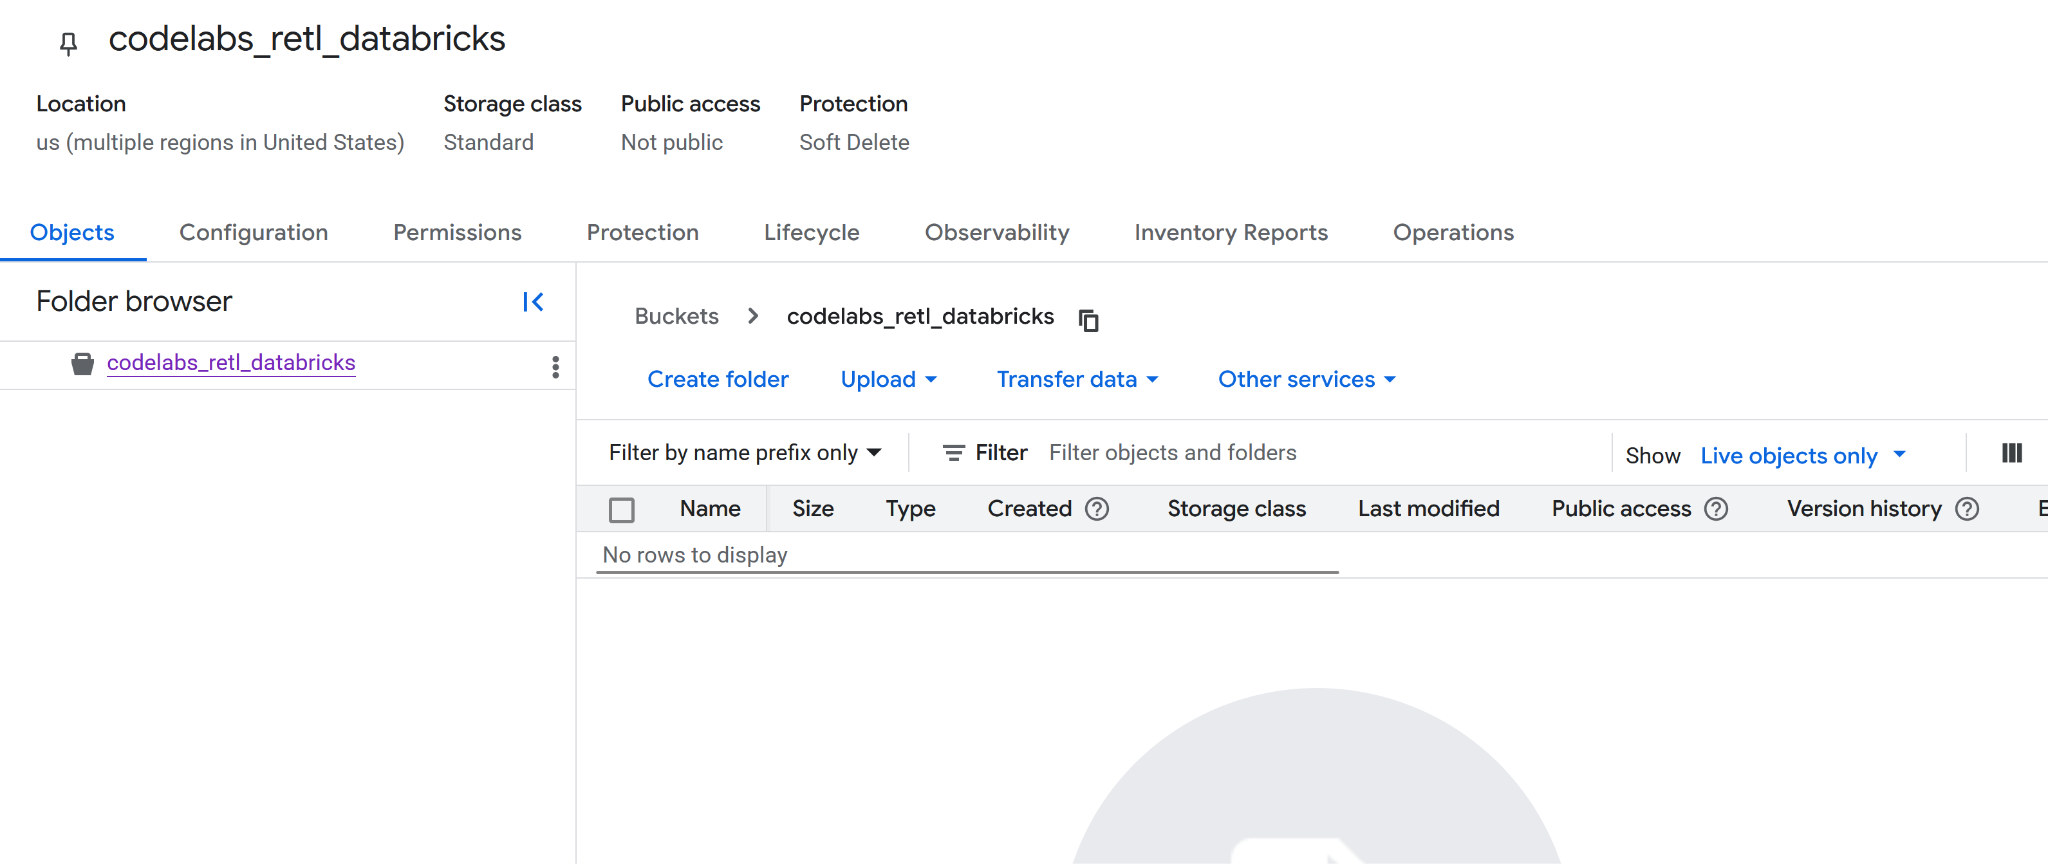Click the Version history help icon

[x=1967, y=509]
